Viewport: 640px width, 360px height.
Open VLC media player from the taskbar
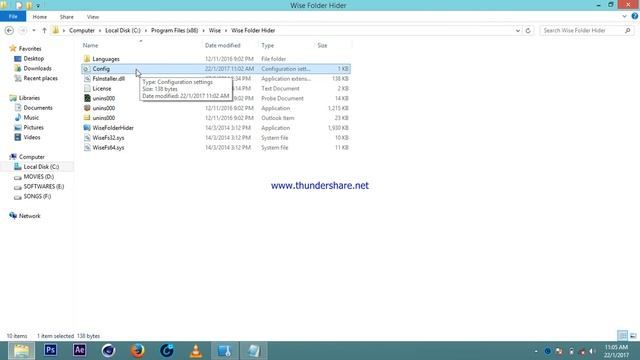[x=196, y=351]
